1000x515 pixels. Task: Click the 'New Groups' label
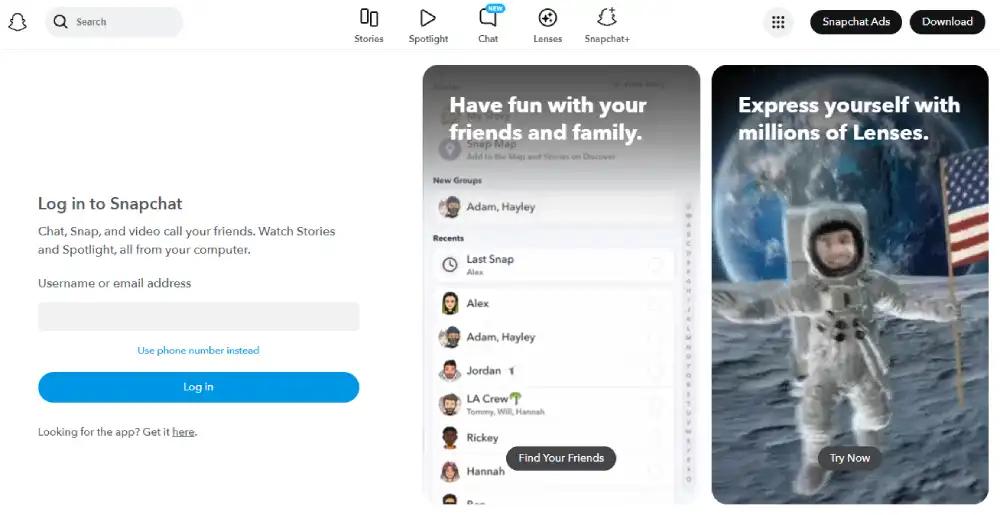[x=457, y=181]
